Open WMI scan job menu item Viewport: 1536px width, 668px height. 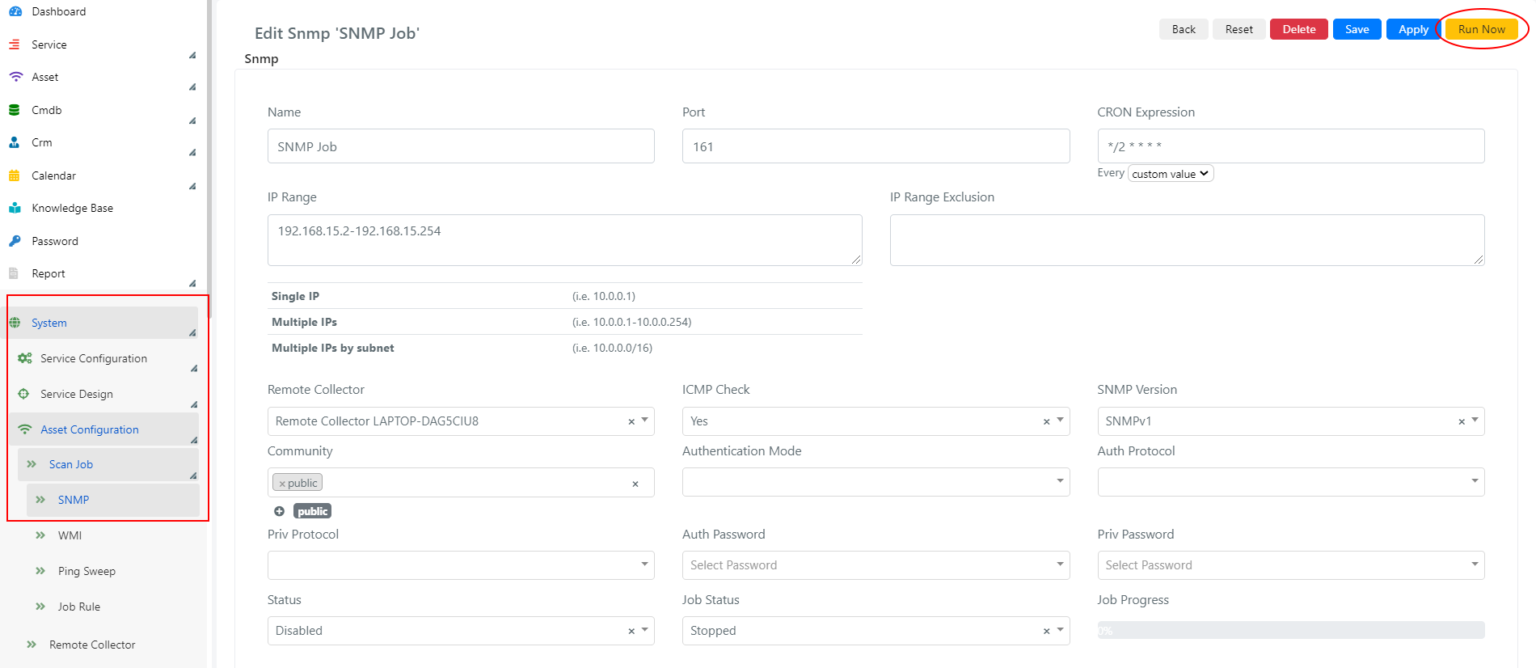70,536
